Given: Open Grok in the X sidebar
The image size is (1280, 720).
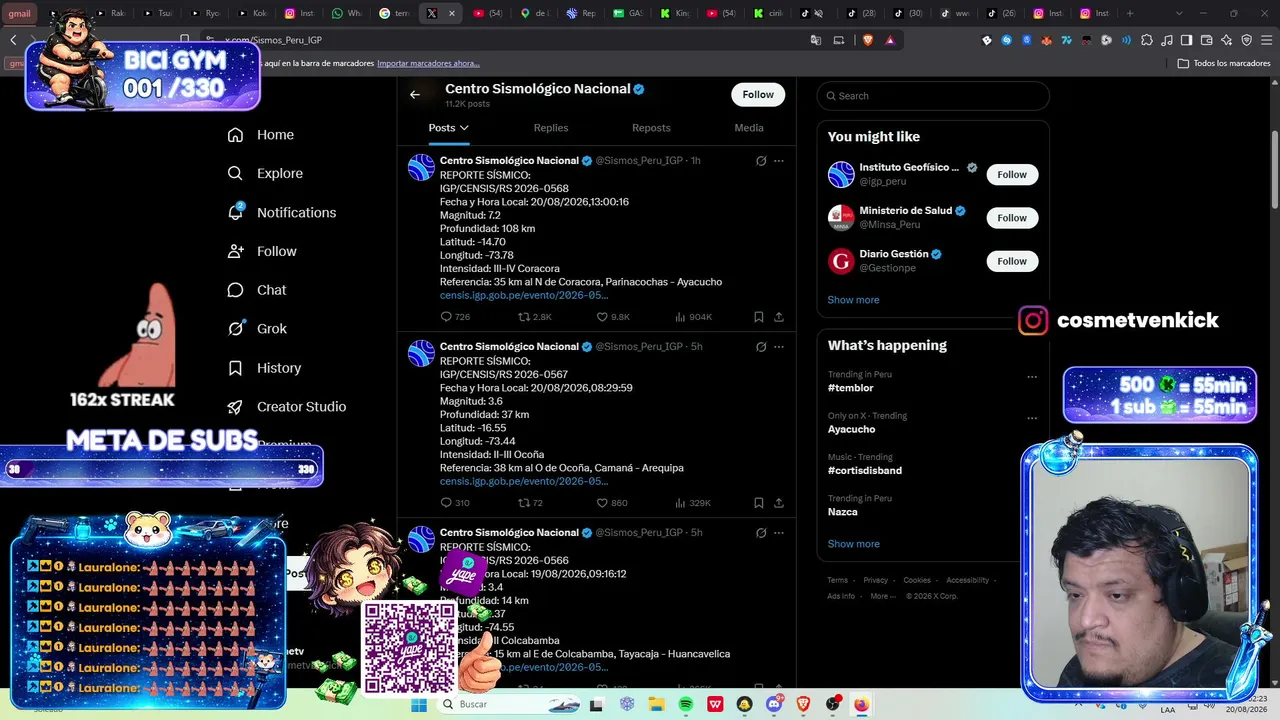Looking at the screenshot, I should click(x=257, y=329).
